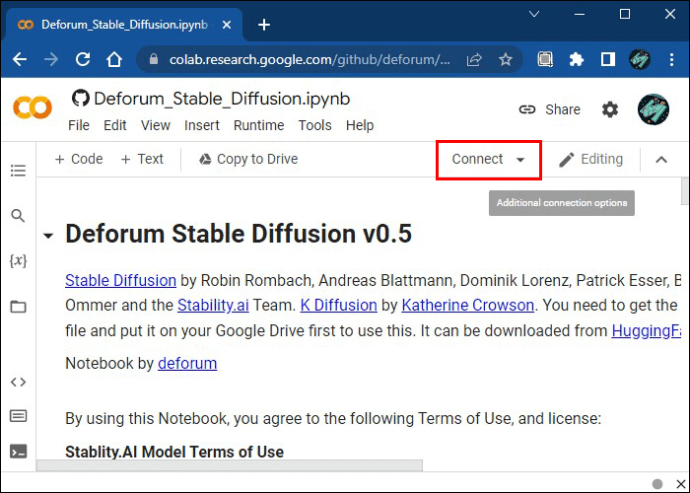This screenshot has height=493, width=690.
Task: Close the Deforum_Stable_Diffusion.ipynb tab
Action: 227,25
